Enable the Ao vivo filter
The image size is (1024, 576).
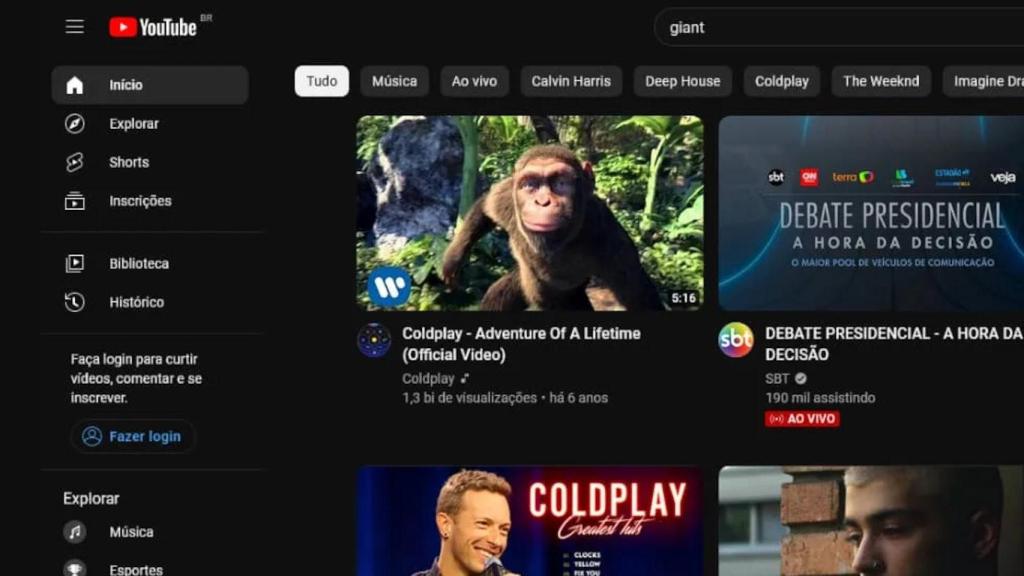pos(474,81)
